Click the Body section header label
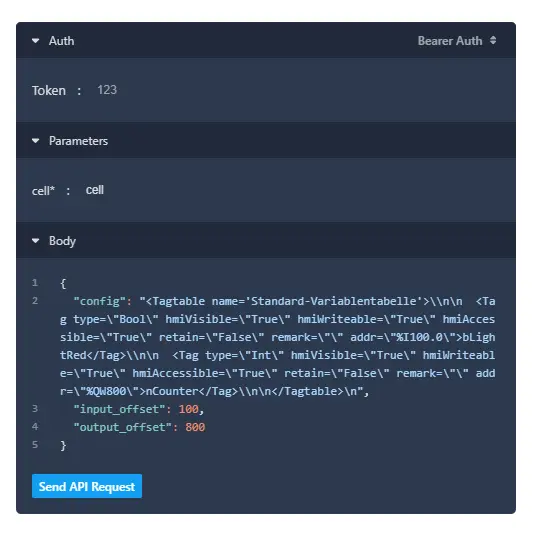 pos(62,241)
